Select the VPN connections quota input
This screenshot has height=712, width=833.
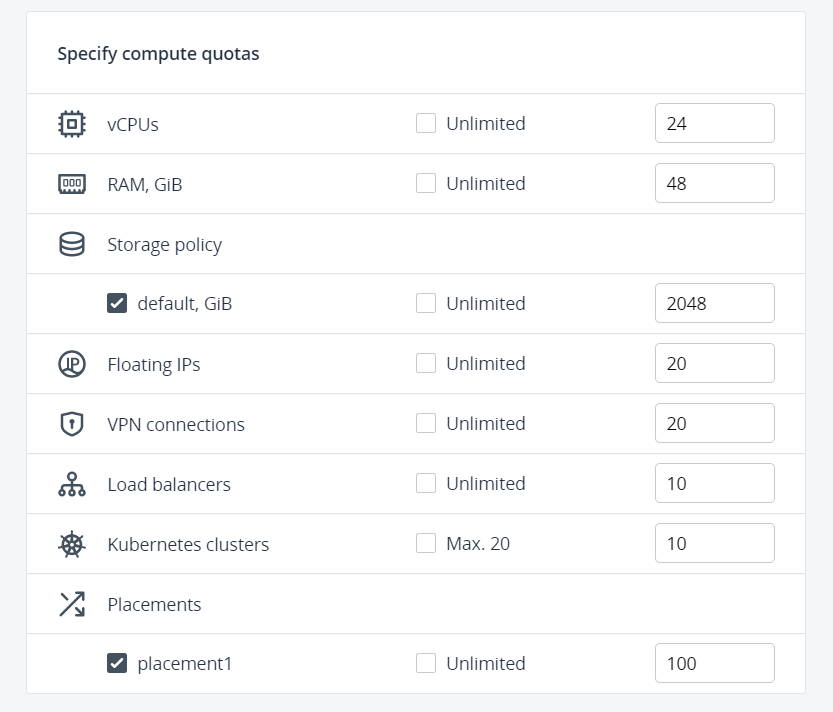714,424
